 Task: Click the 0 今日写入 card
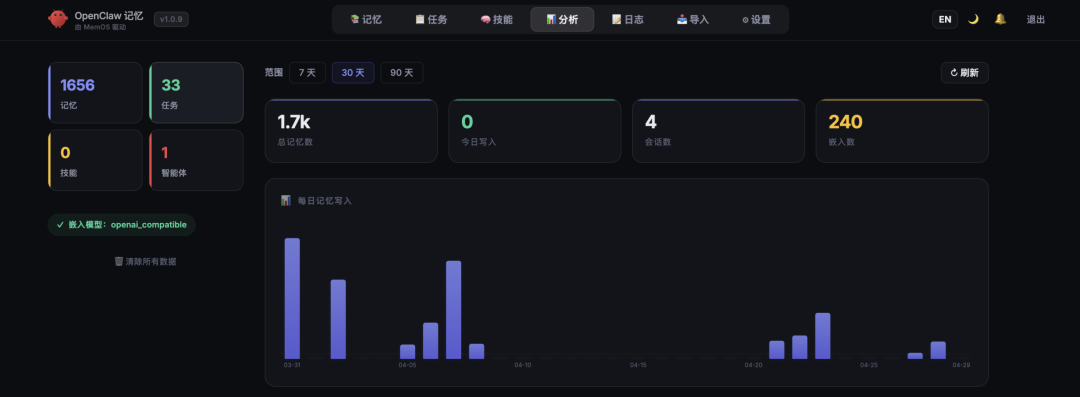click(x=534, y=131)
